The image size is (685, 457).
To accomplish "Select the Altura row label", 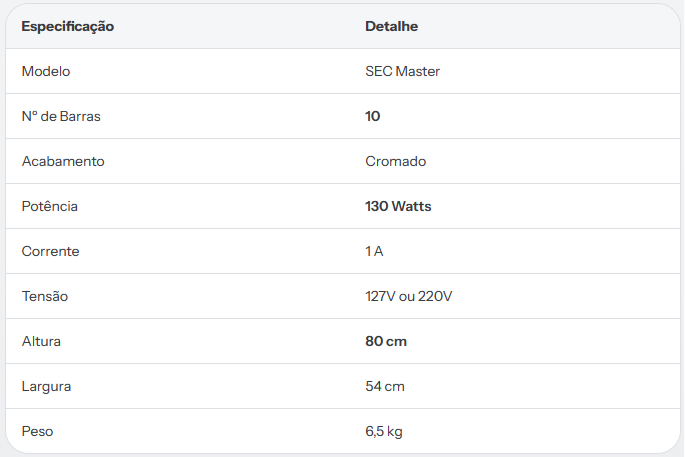I will [41, 341].
